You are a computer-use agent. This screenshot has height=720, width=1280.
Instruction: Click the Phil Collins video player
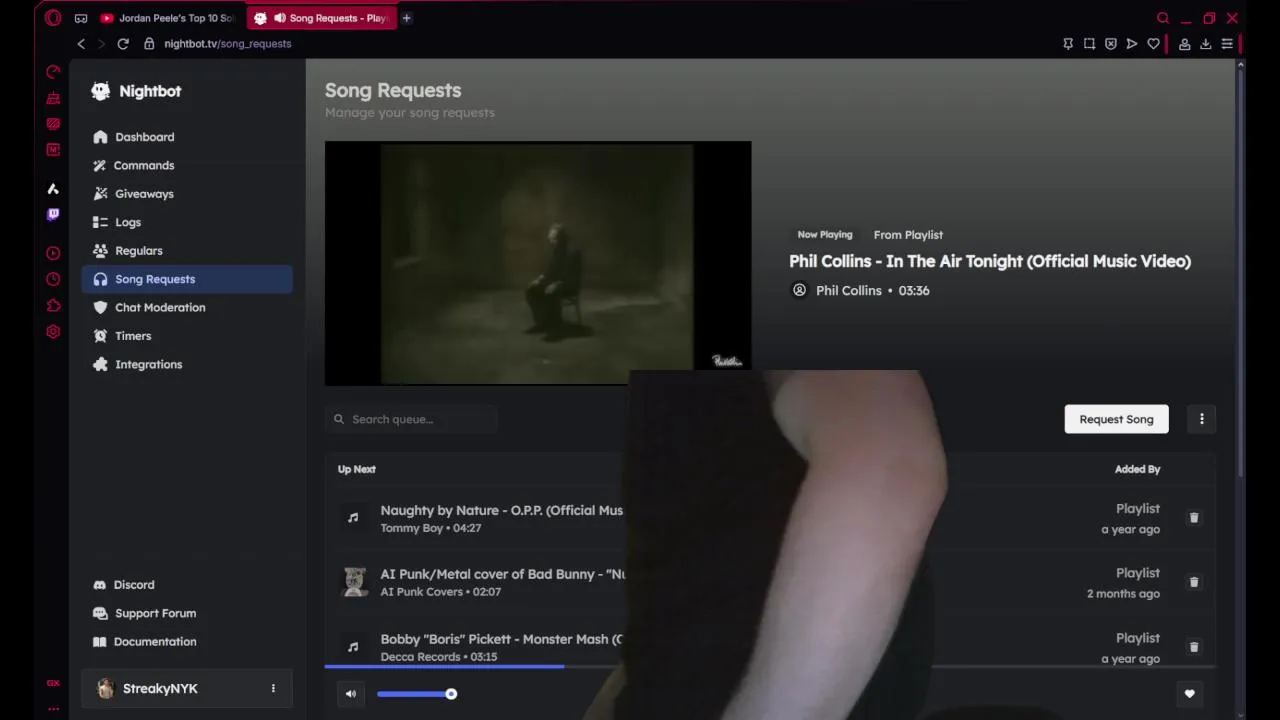(538, 263)
